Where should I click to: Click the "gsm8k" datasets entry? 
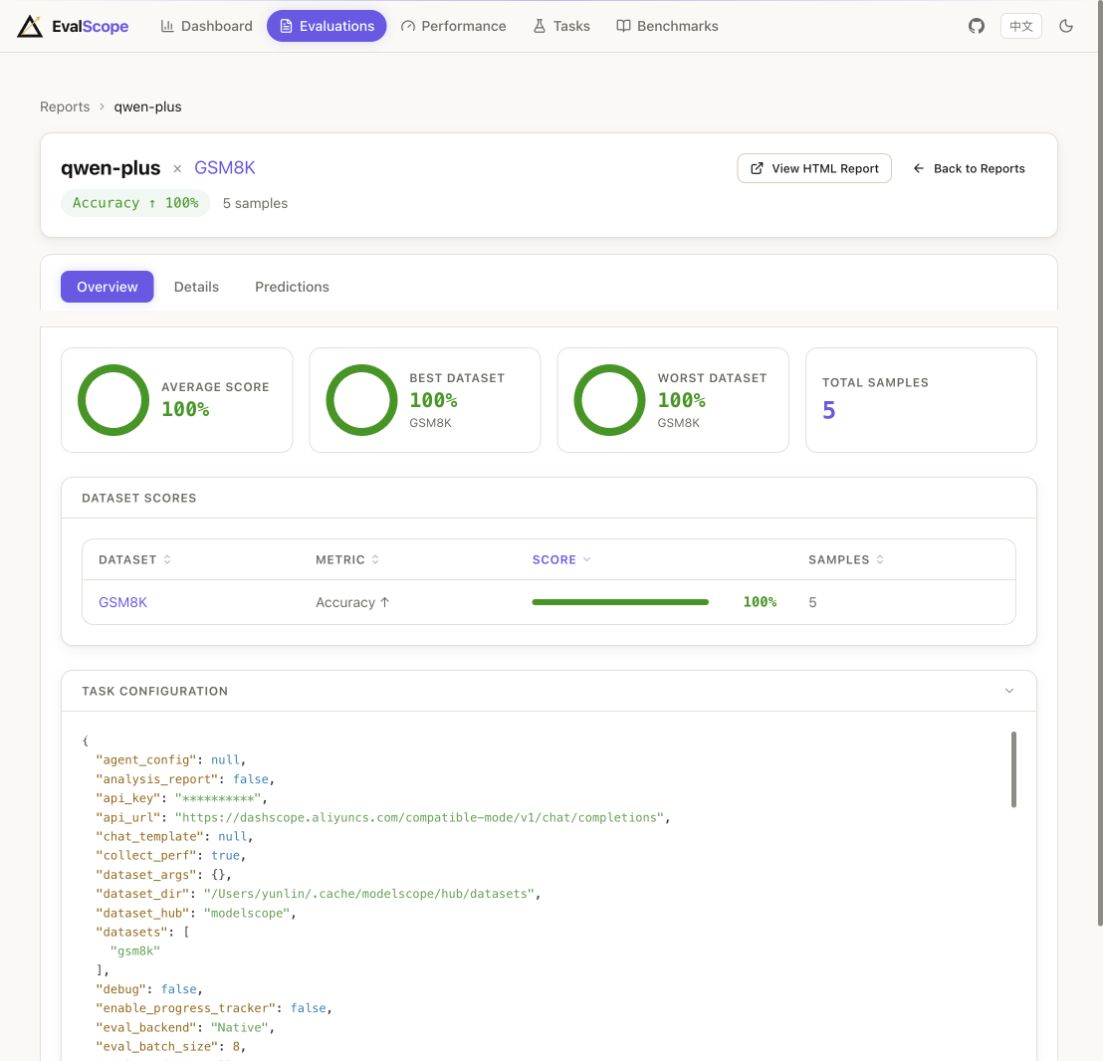coord(135,951)
